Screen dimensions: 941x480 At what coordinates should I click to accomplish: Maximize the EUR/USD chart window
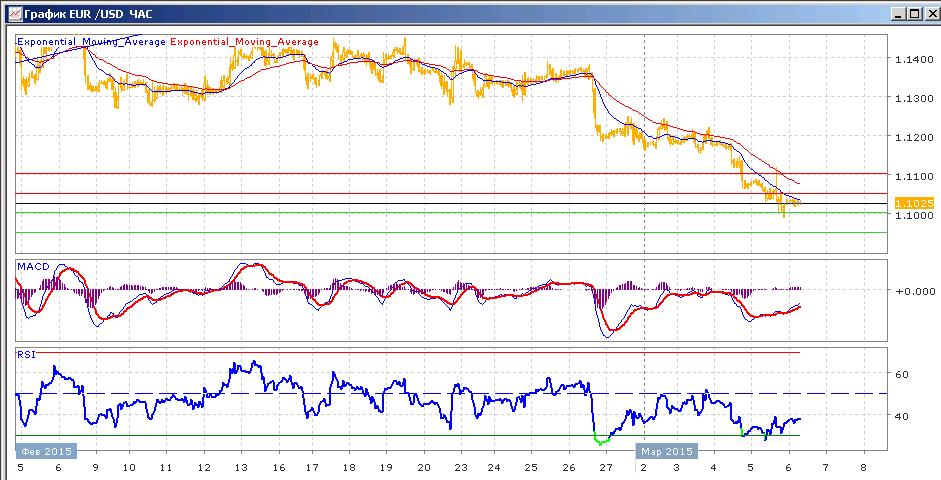click(914, 13)
